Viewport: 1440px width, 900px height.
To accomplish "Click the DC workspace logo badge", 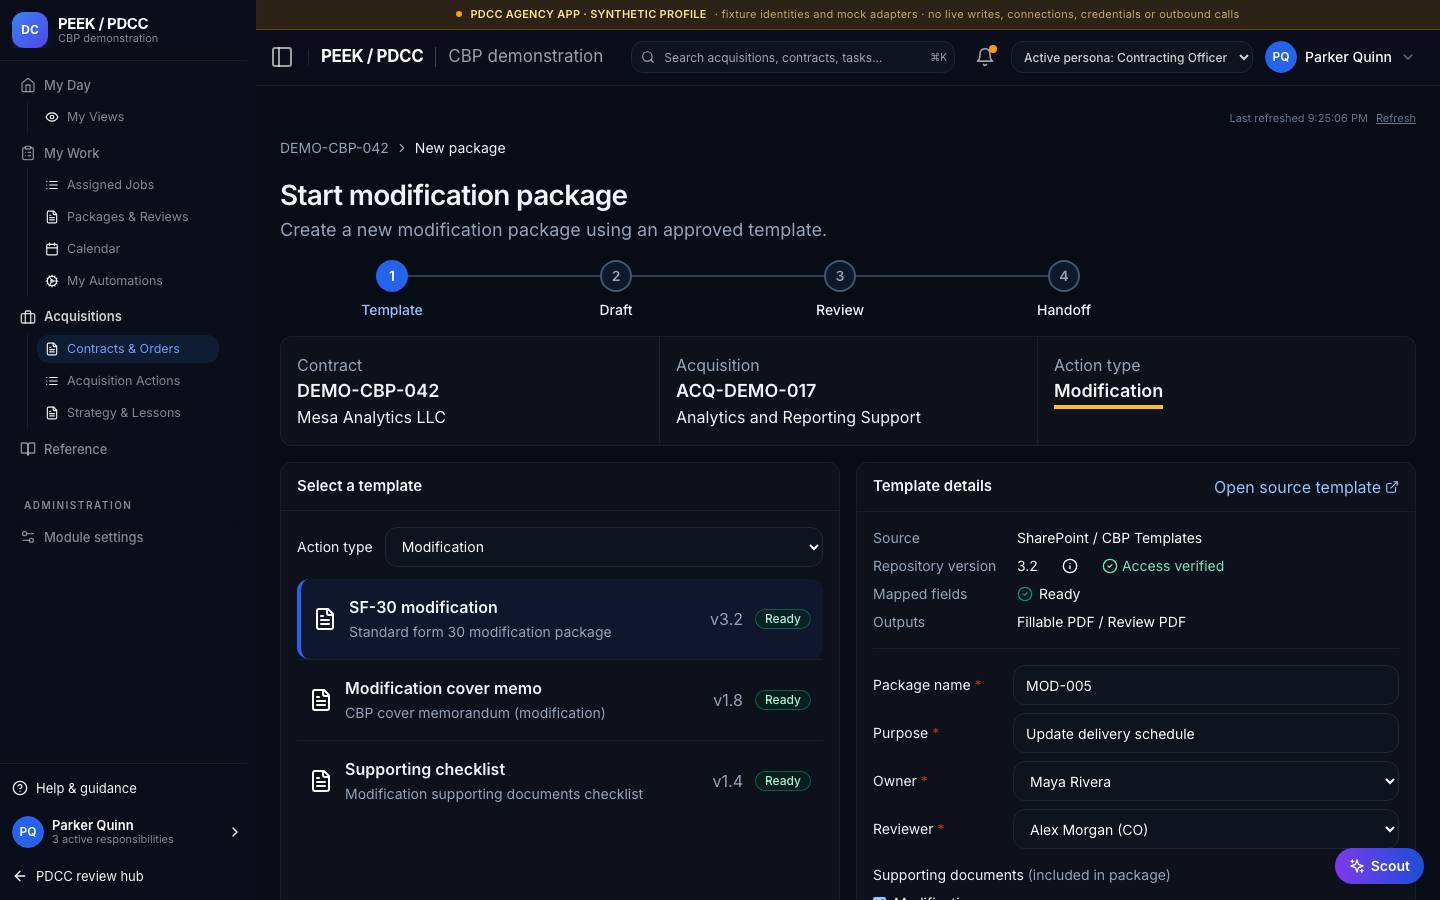I will [30, 30].
